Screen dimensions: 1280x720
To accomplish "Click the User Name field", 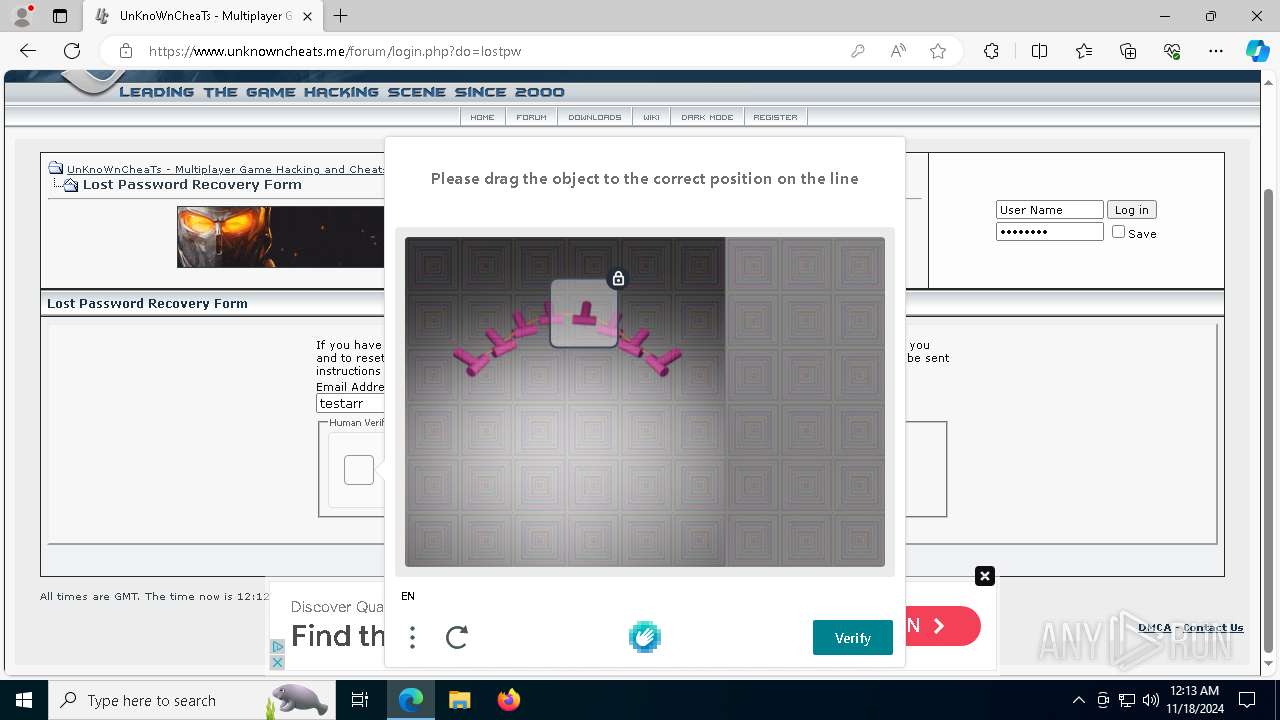I will 1049,210.
